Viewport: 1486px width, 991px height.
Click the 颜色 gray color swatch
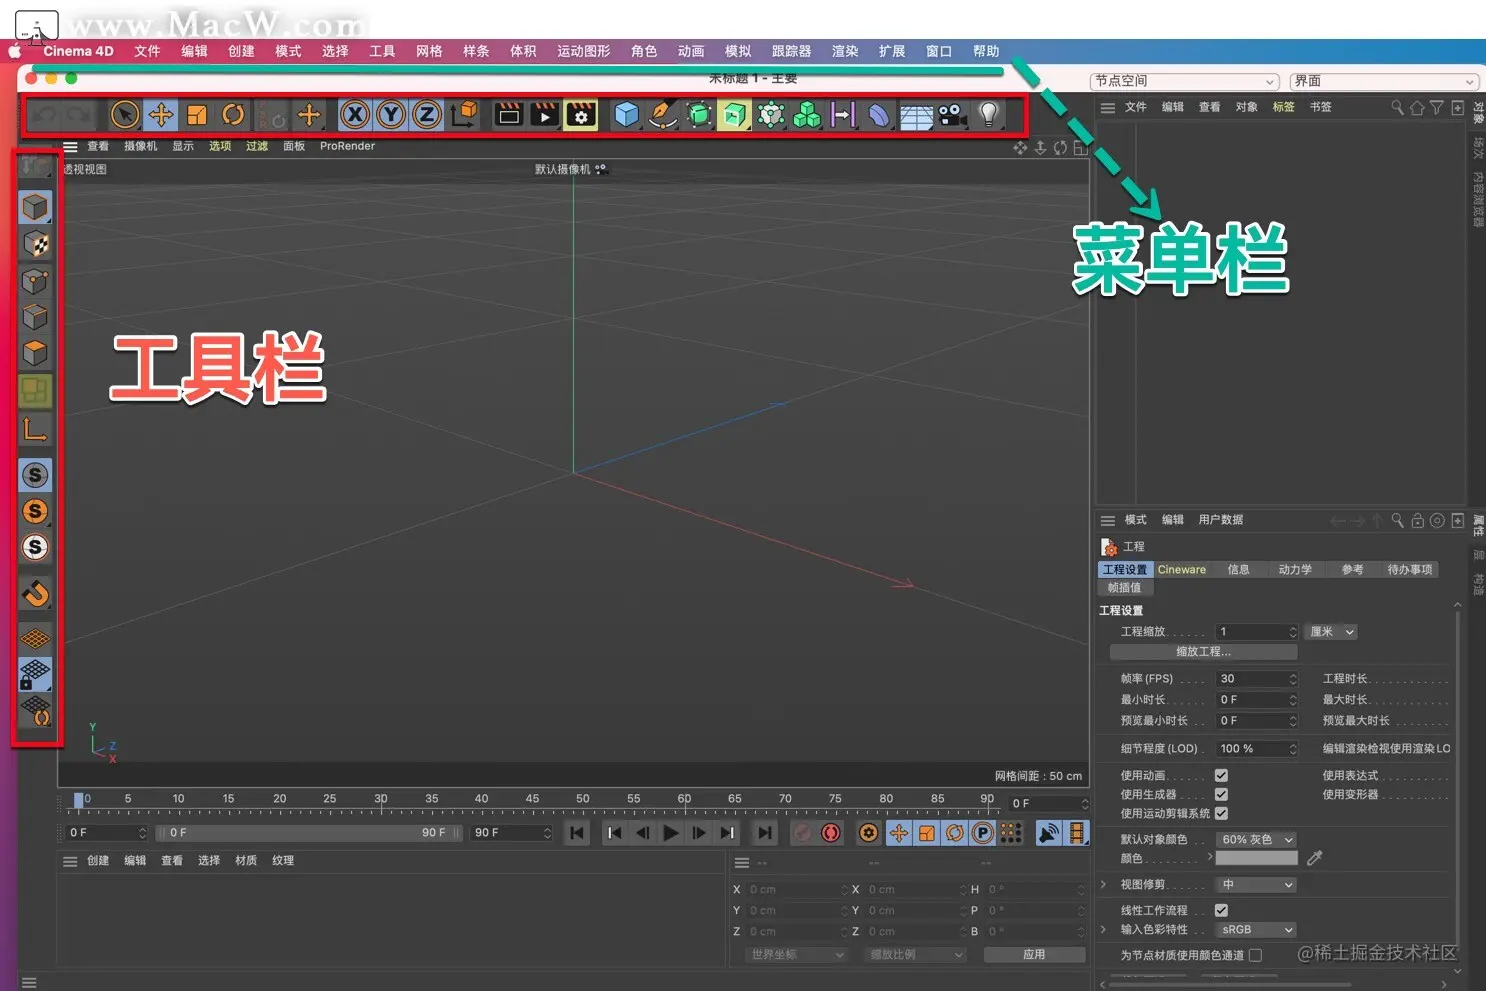tap(1256, 859)
